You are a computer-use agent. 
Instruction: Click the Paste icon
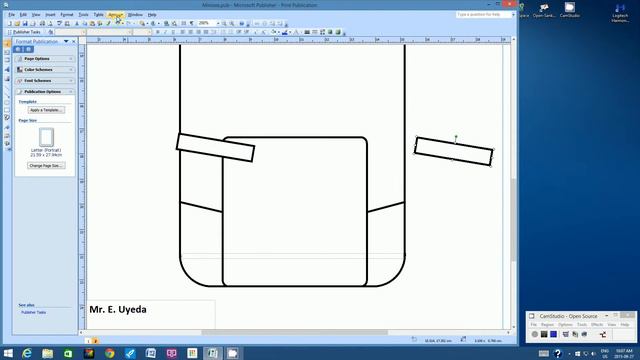(92, 23)
